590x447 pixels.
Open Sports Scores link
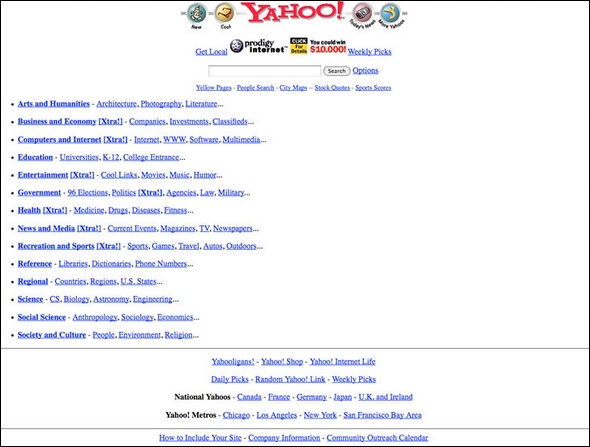[373, 88]
